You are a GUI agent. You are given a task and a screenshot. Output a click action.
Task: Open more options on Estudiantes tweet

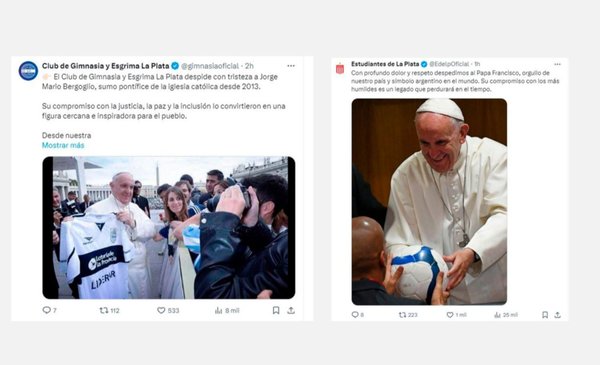pos(558,64)
